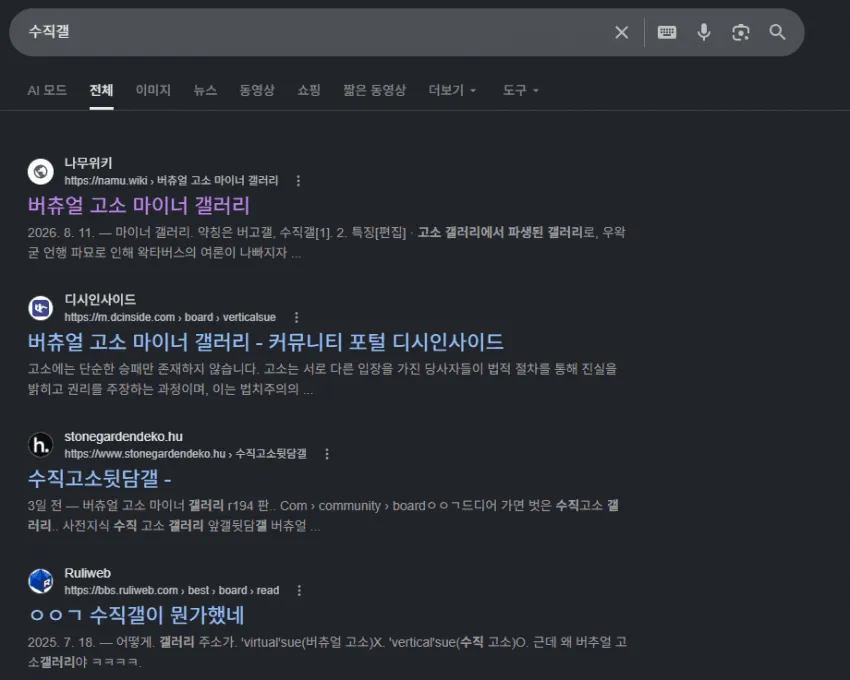The width and height of the screenshot is (850, 680).
Task: Switch to the 뉴스 tab
Action: [205, 90]
